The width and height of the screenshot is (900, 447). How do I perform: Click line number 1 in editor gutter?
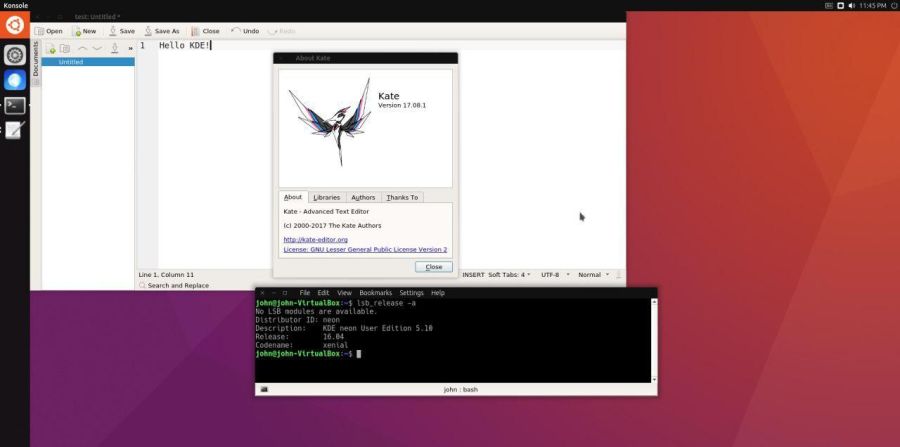coord(142,45)
